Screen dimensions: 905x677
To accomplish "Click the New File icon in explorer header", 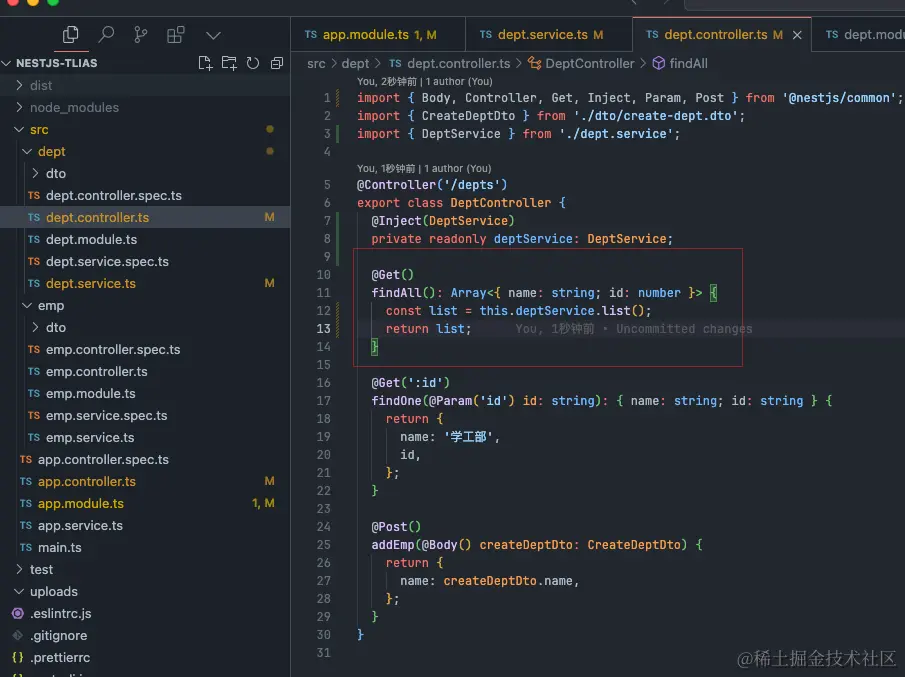I will [x=205, y=63].
